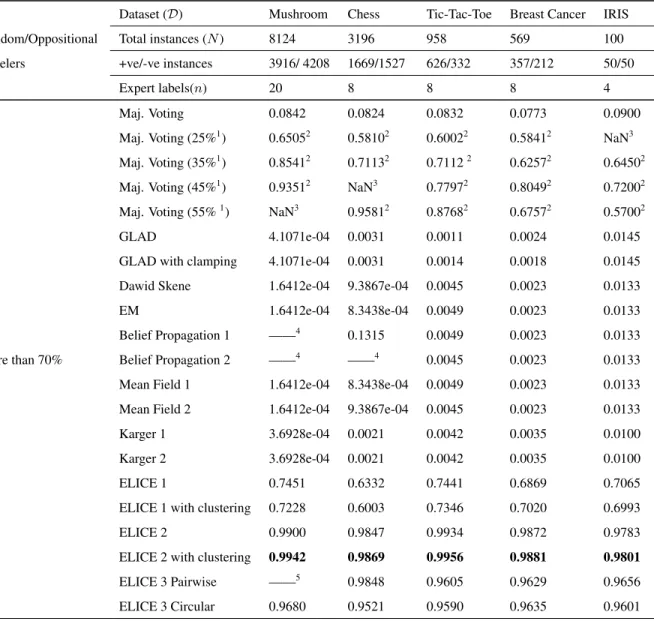
Task: Click the 0.9581 Chess cell
Action: [368, 211]
